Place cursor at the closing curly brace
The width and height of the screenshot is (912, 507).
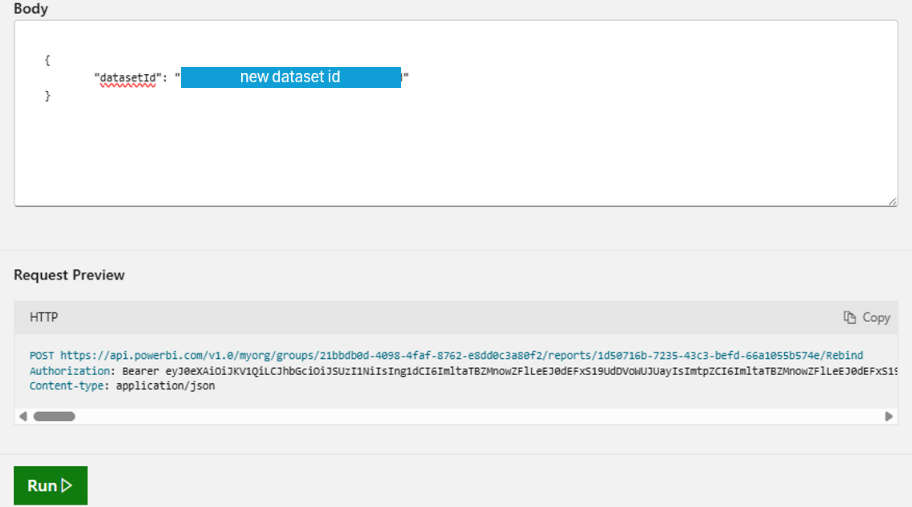[47, 95]
